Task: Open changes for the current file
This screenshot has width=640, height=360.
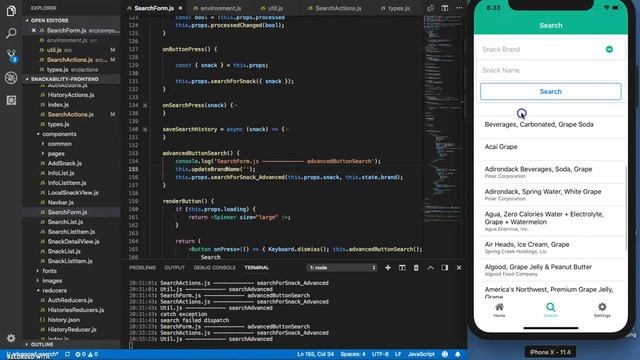Action: 430,8
